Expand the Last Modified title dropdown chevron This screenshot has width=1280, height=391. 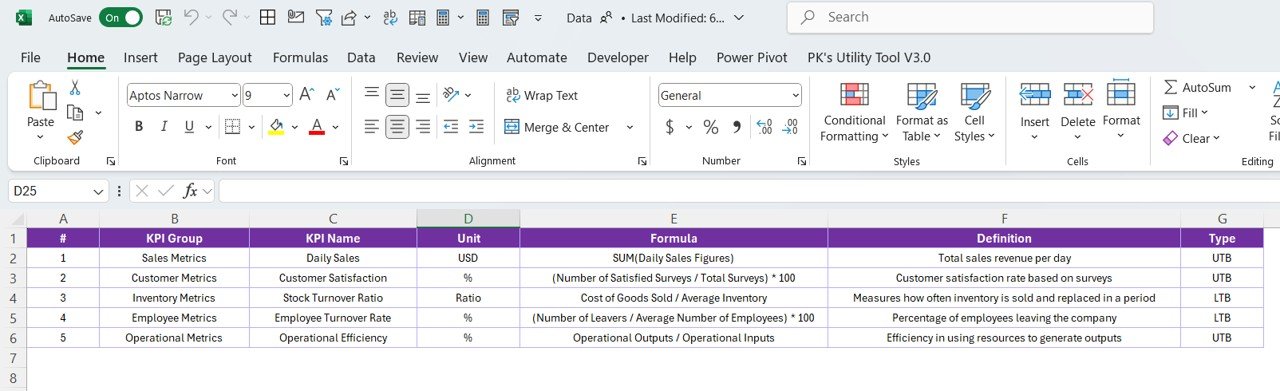(738, 18)
